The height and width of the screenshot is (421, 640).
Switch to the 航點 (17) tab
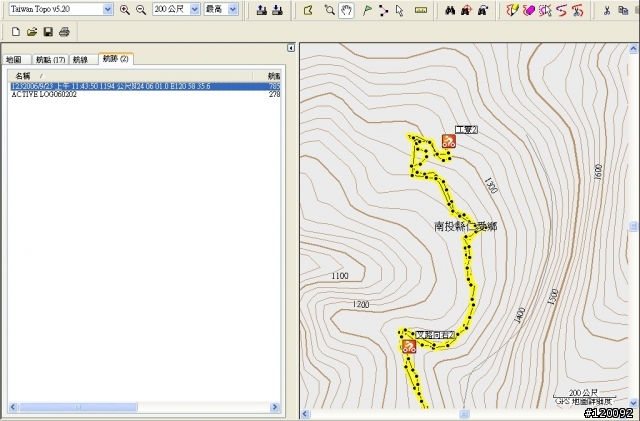49,60
